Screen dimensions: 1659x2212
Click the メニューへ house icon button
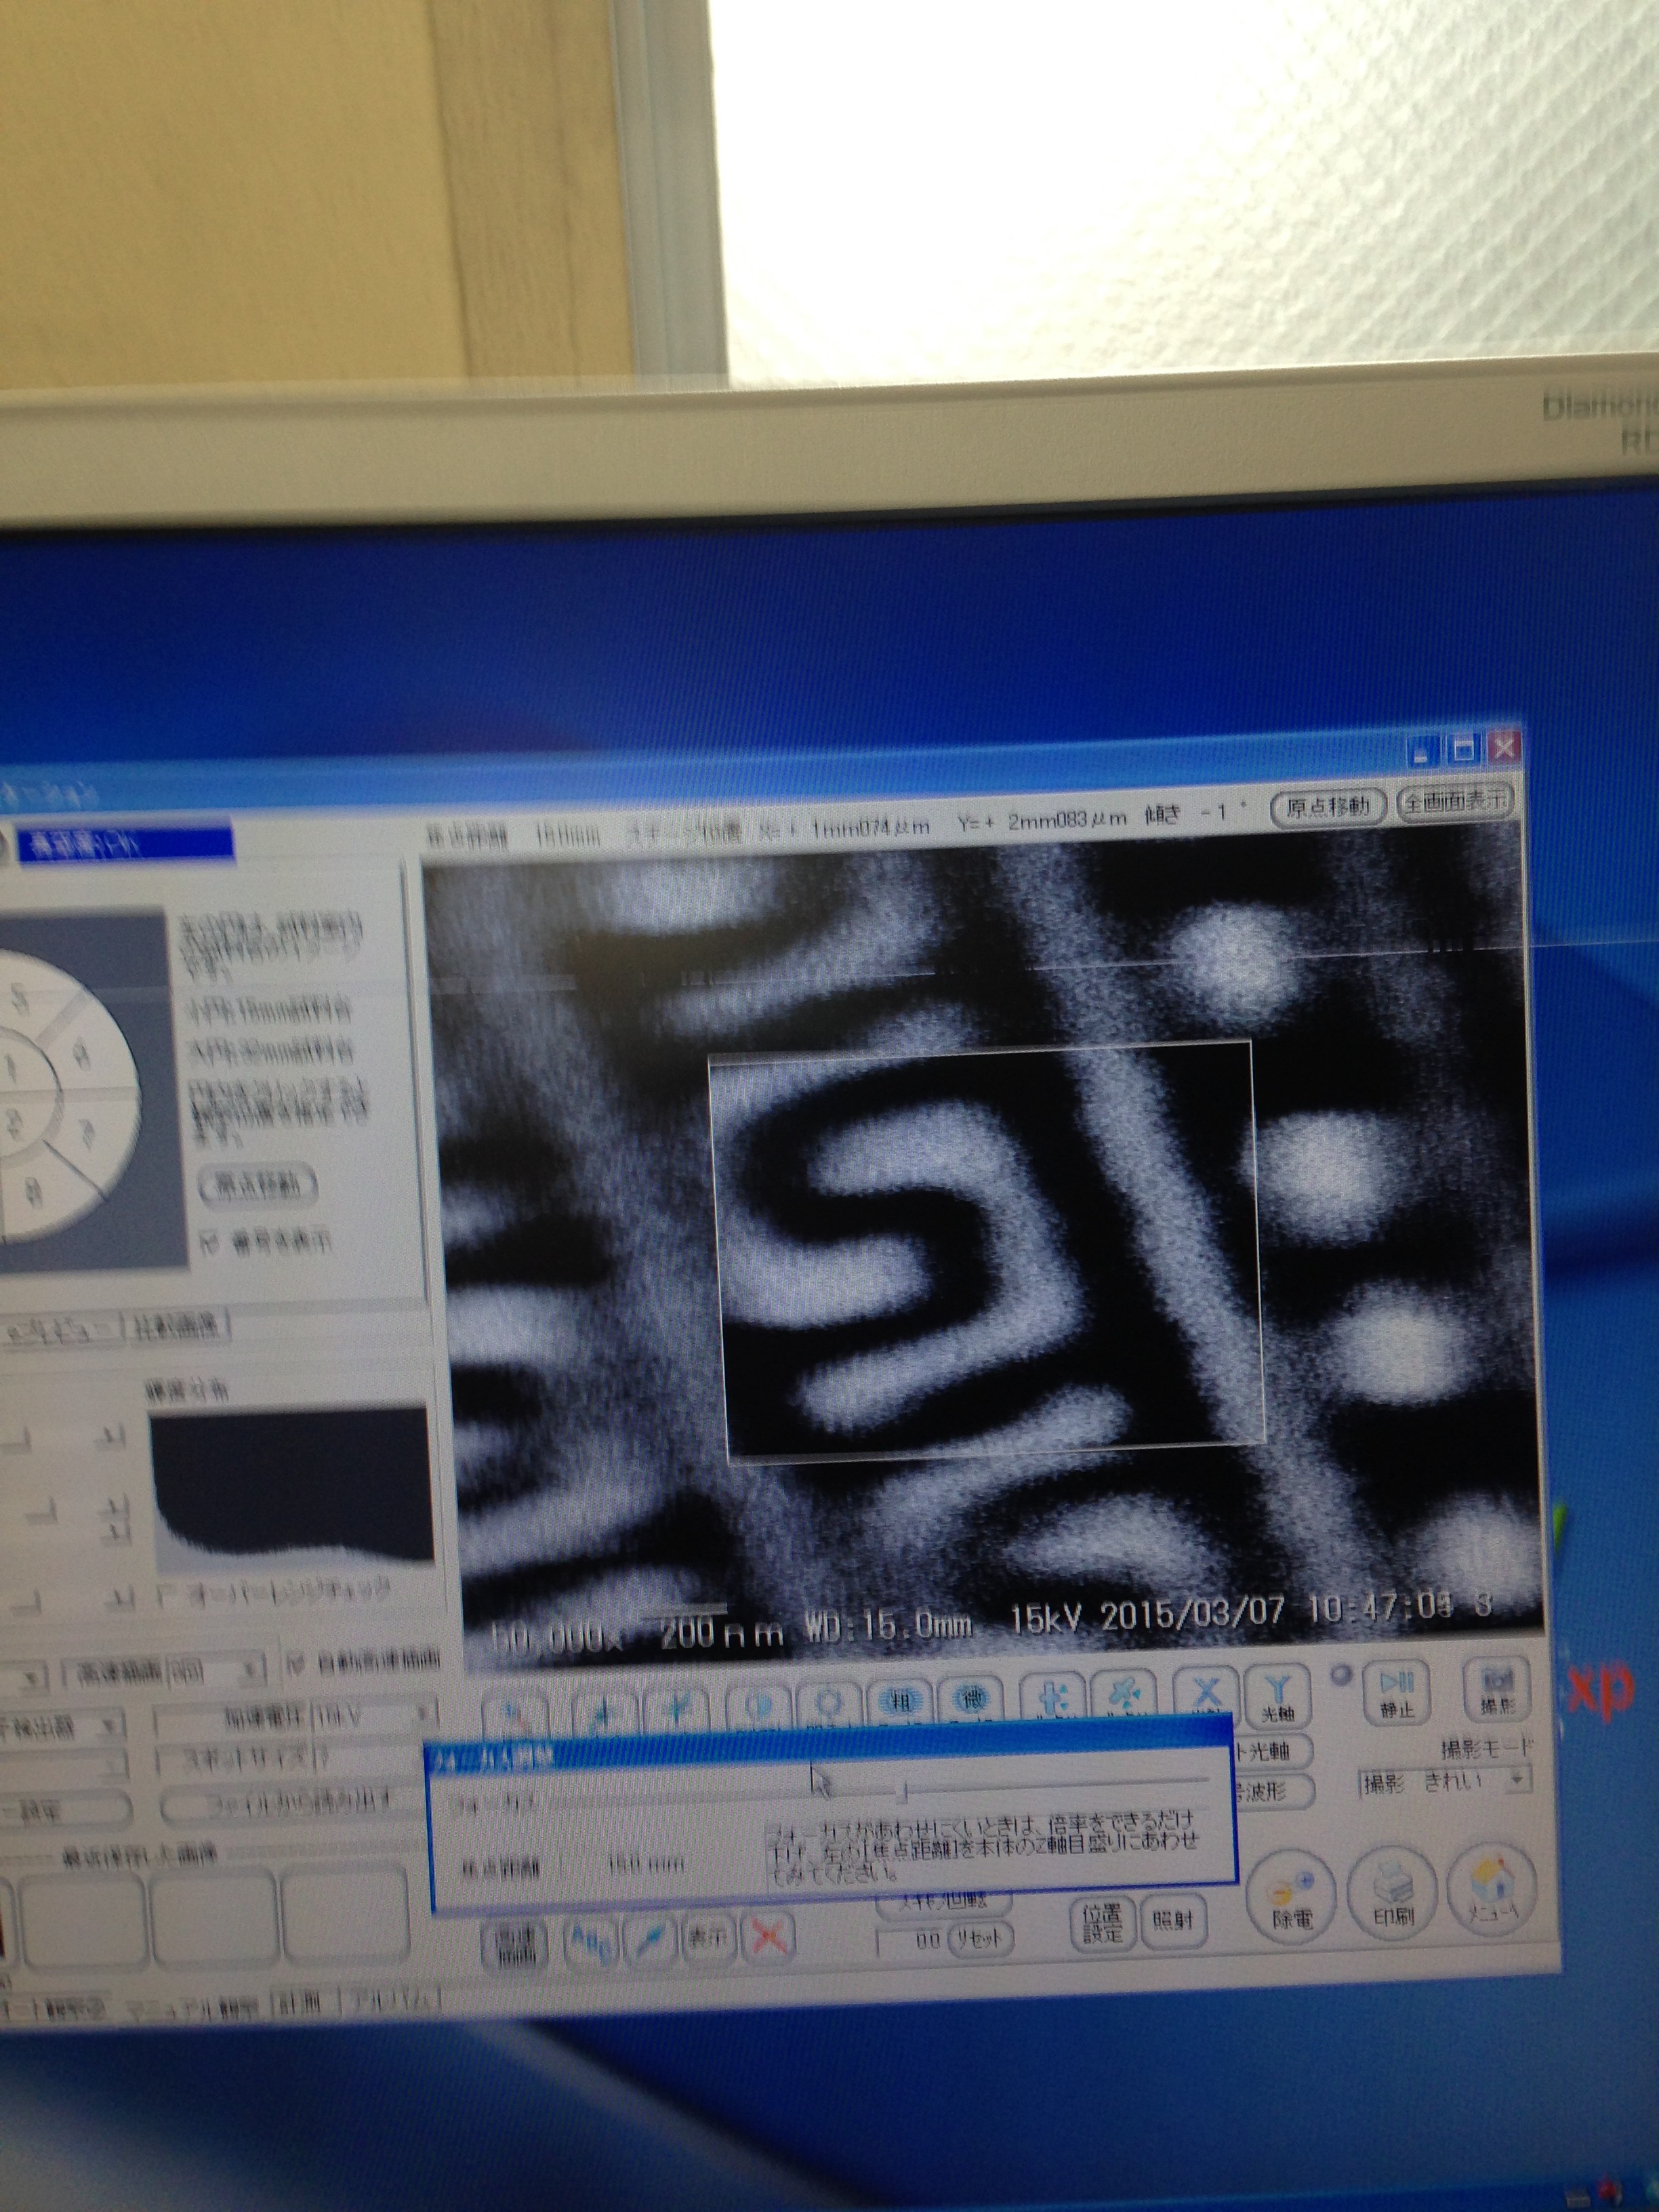(1492, 1888)
